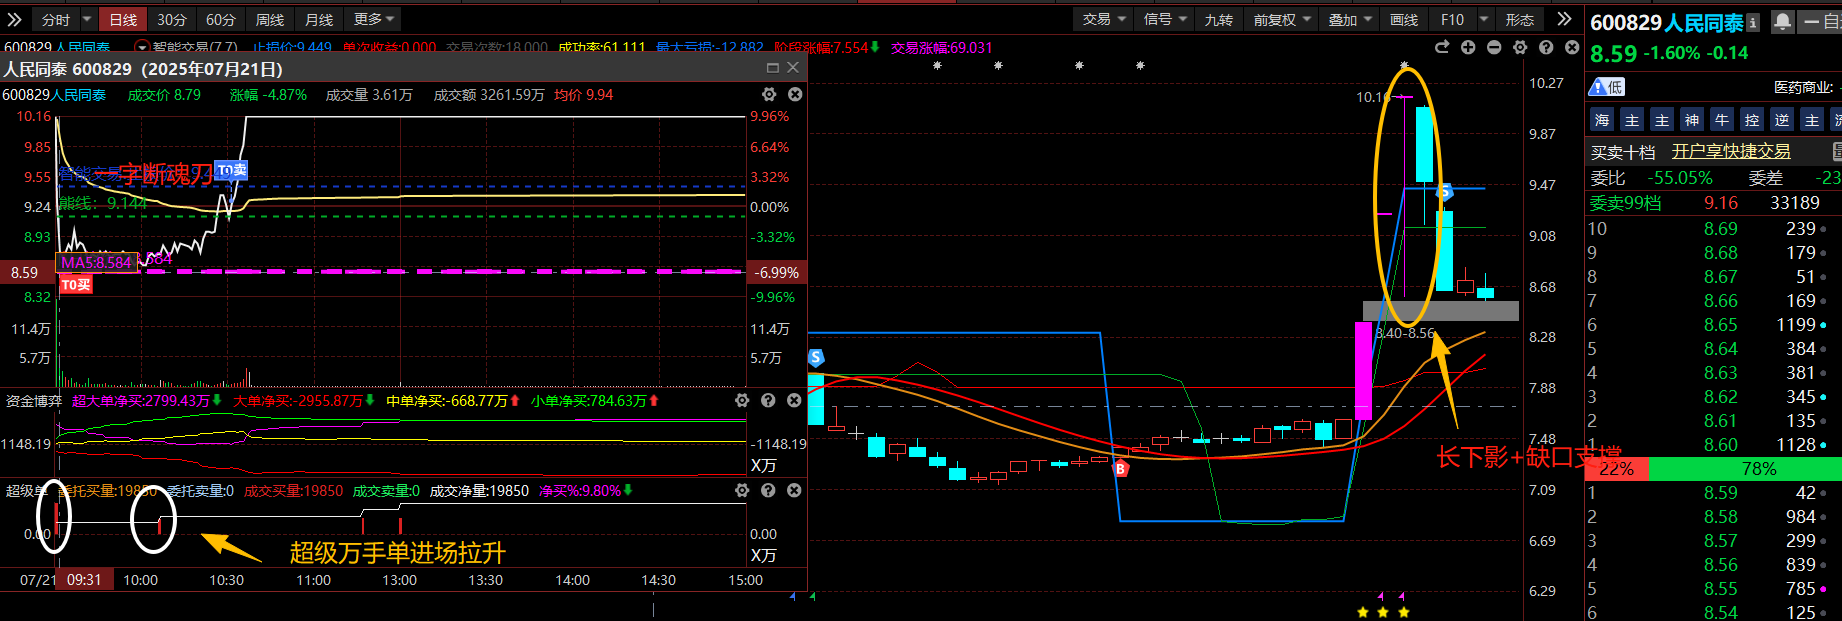The width and height of the screenshot is (1842, 621).
Task: Maximize the 人民同泰 intraday popup window
Action: (x=772, y=68)
